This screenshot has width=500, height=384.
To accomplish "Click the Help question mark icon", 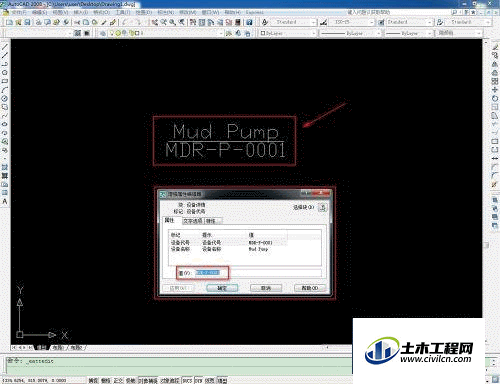I will point(249,22).
